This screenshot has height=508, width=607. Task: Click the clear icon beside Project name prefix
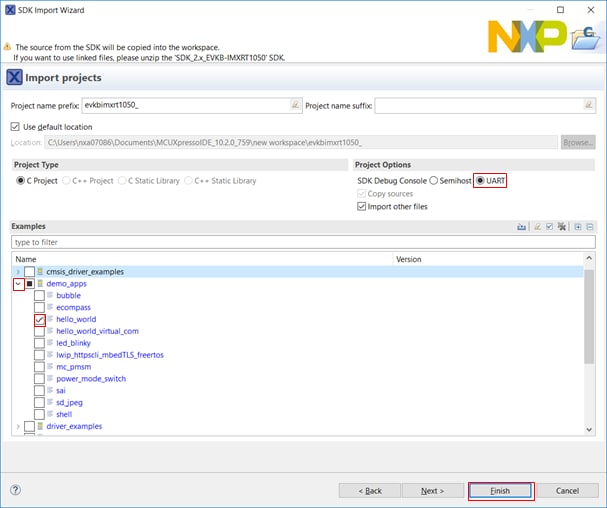tap(295, 105)
